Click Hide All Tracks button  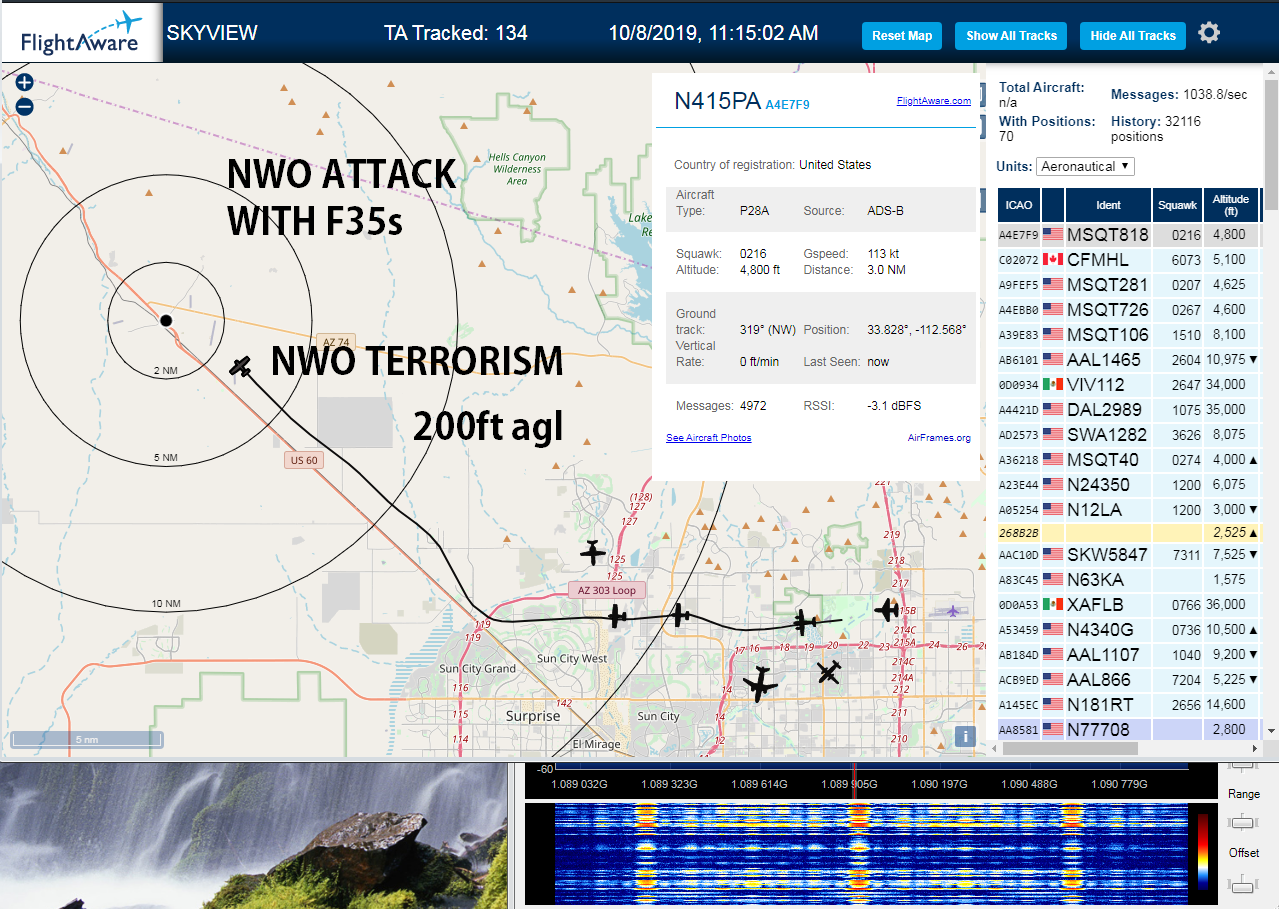tap(1133, 36)
